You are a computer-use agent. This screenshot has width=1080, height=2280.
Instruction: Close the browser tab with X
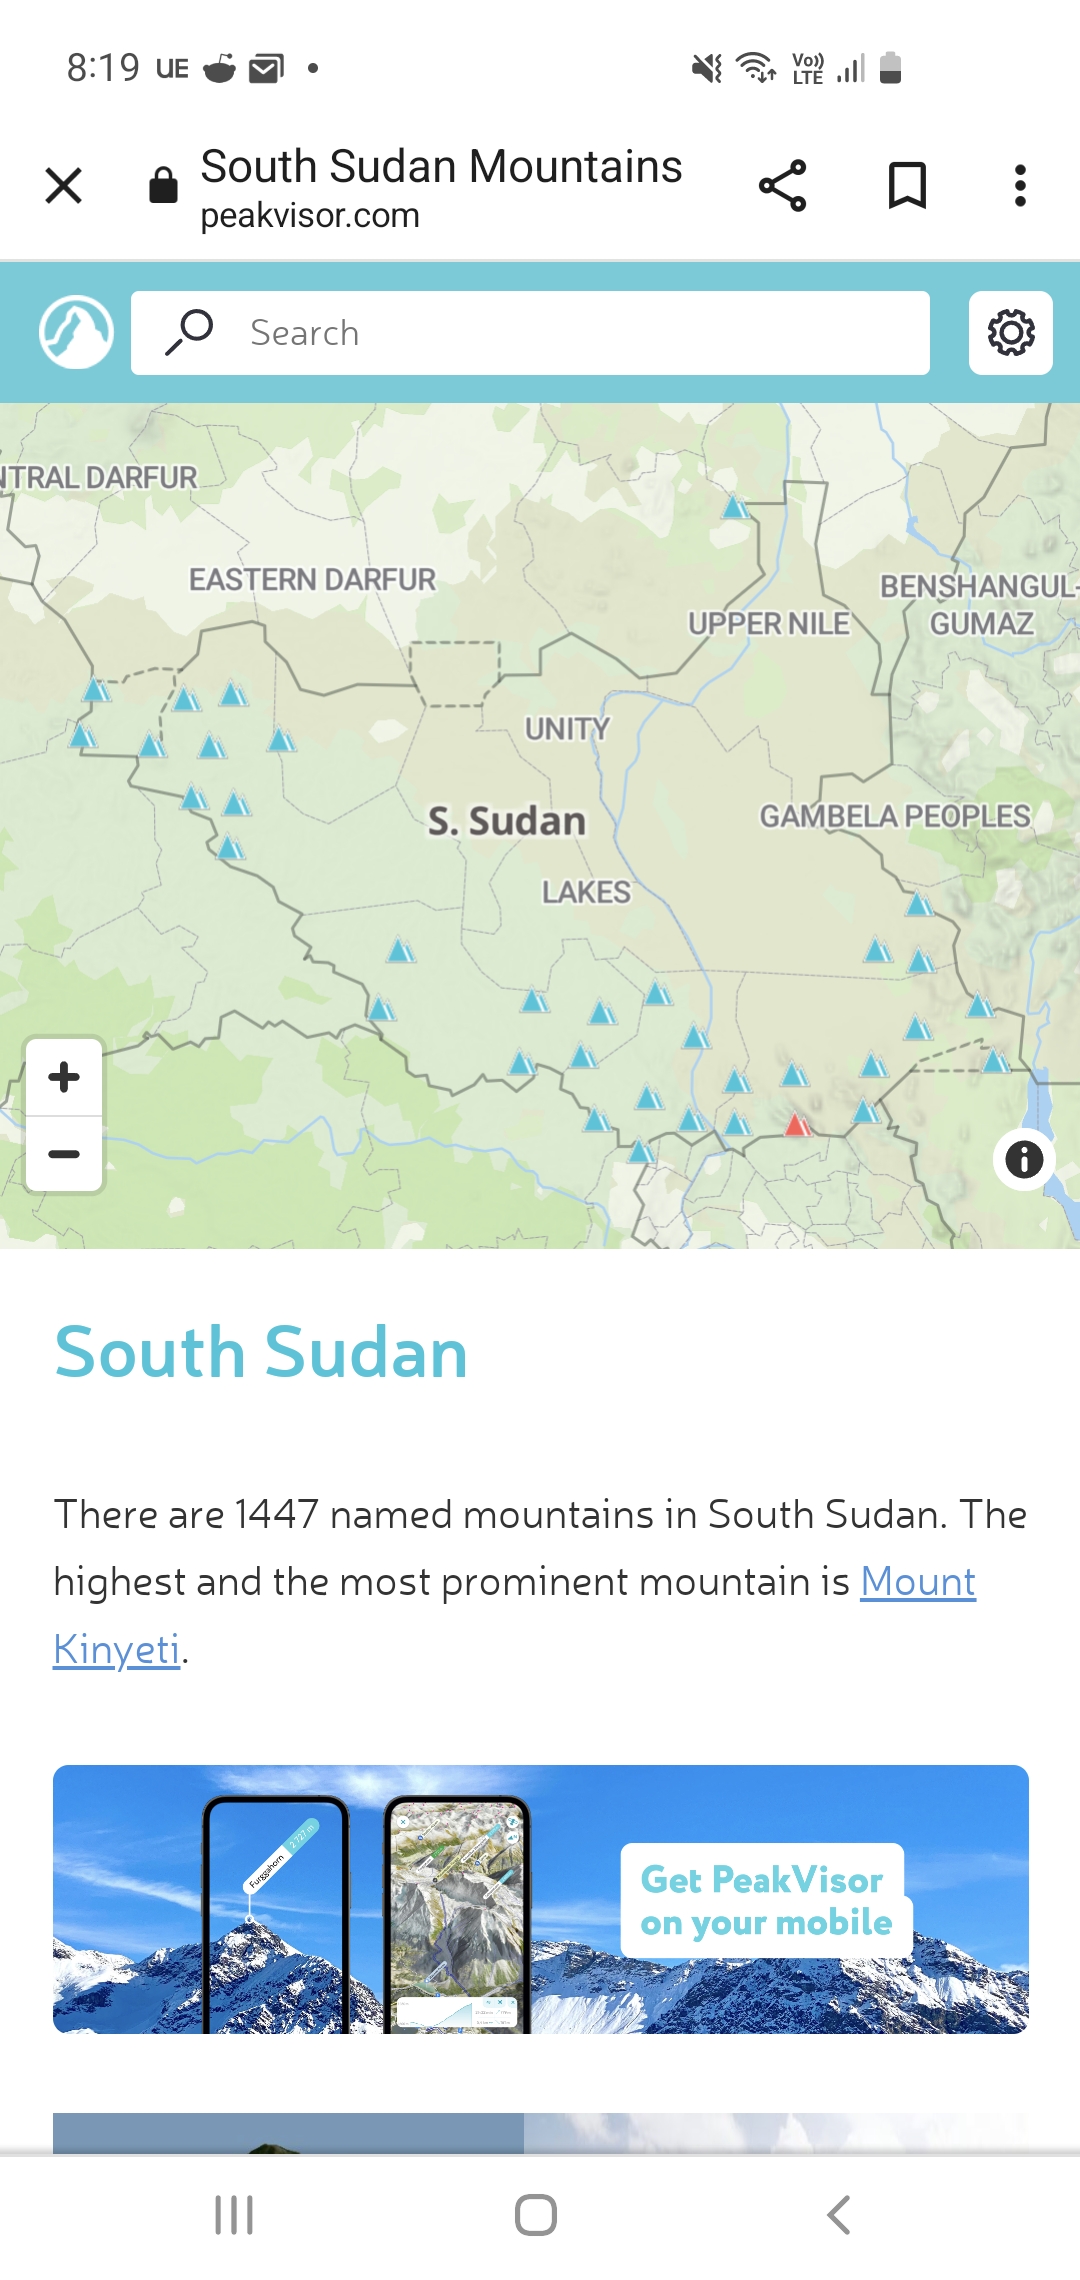coord(64,186)
